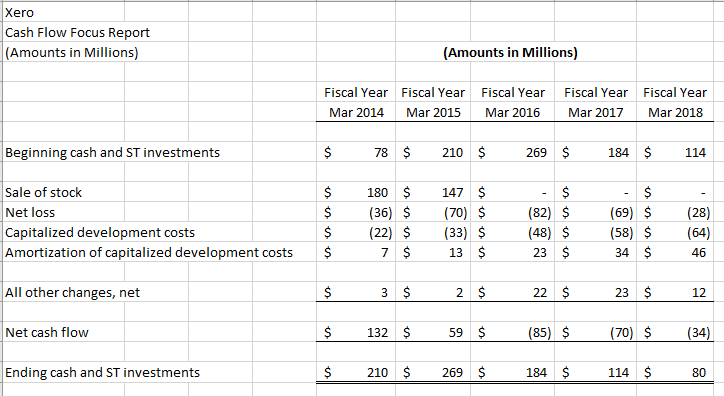Click the 'Cash Flow Focus Report' cell
724x396 pixels.
(x=78, y=32)
